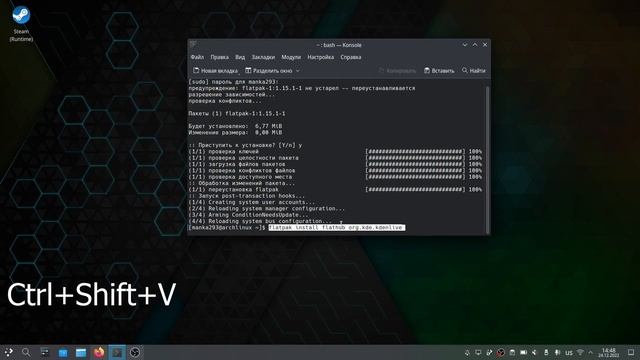This screenshot has height=360, width=640.
Task: Open the Steam (Runtime) desktop icon
Action: (21, 24)
